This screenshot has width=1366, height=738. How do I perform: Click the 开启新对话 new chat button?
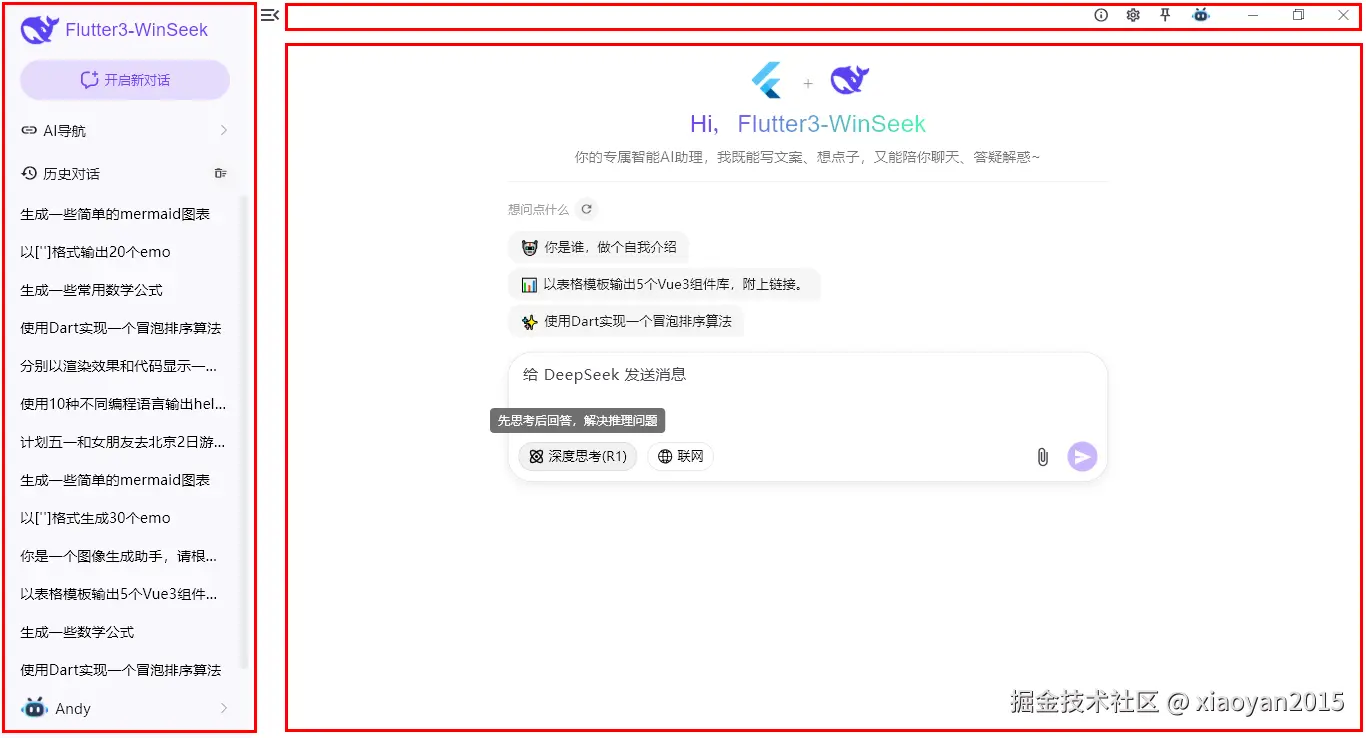point(124,79)
